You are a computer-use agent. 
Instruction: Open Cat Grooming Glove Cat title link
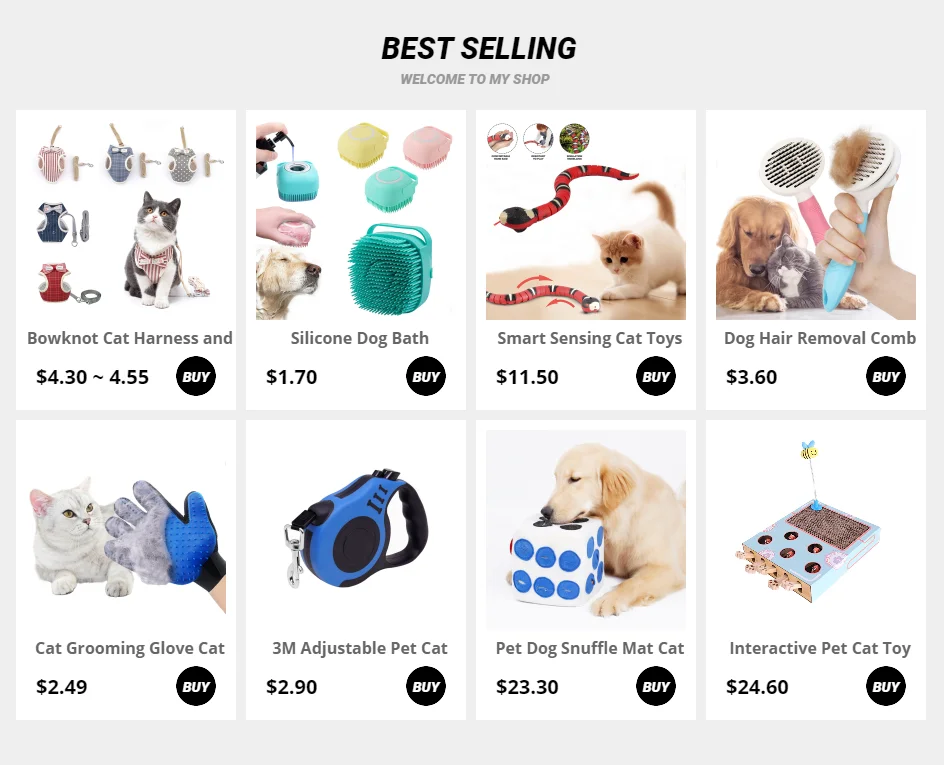coord(129,648)
